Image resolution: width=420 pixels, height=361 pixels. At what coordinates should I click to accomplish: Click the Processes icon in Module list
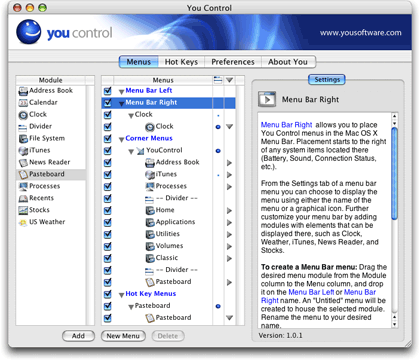(23, 186)
